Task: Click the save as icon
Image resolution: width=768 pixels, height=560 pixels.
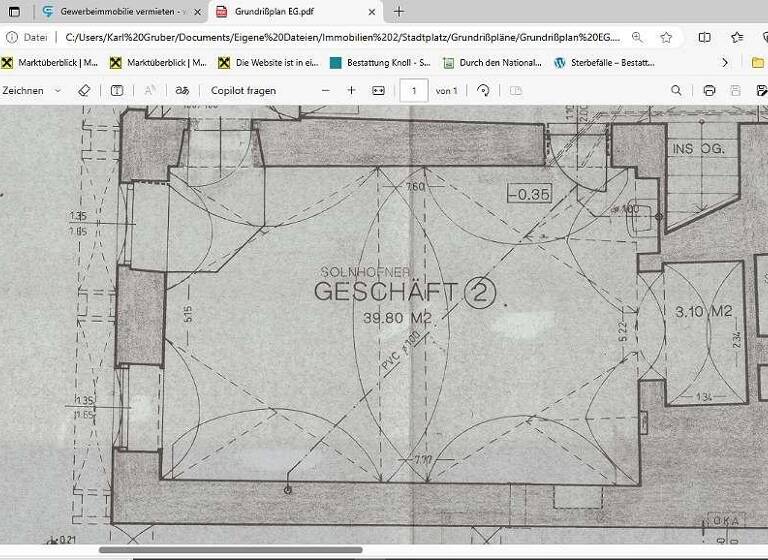Action: pos(762,91)
